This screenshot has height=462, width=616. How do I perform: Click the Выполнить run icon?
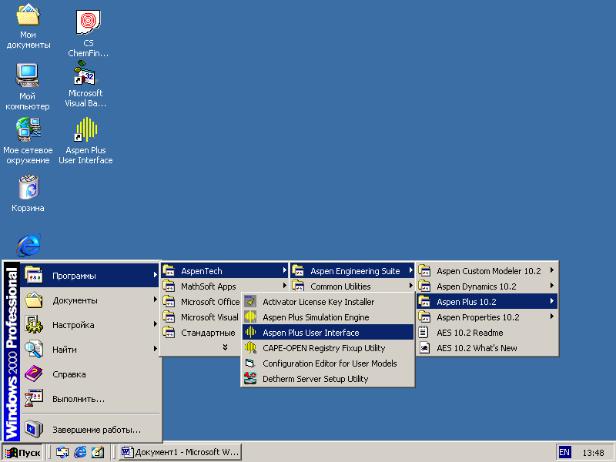pos(34,398)
